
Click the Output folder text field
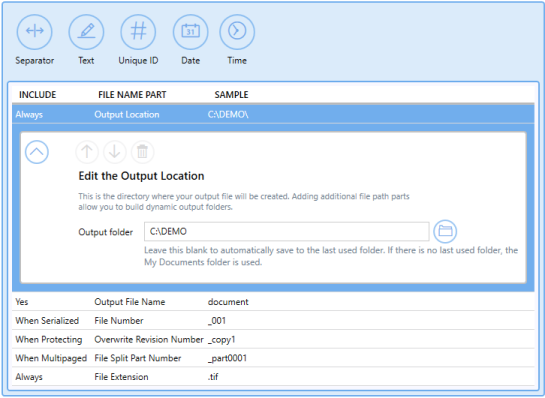[x=286, y=232]
